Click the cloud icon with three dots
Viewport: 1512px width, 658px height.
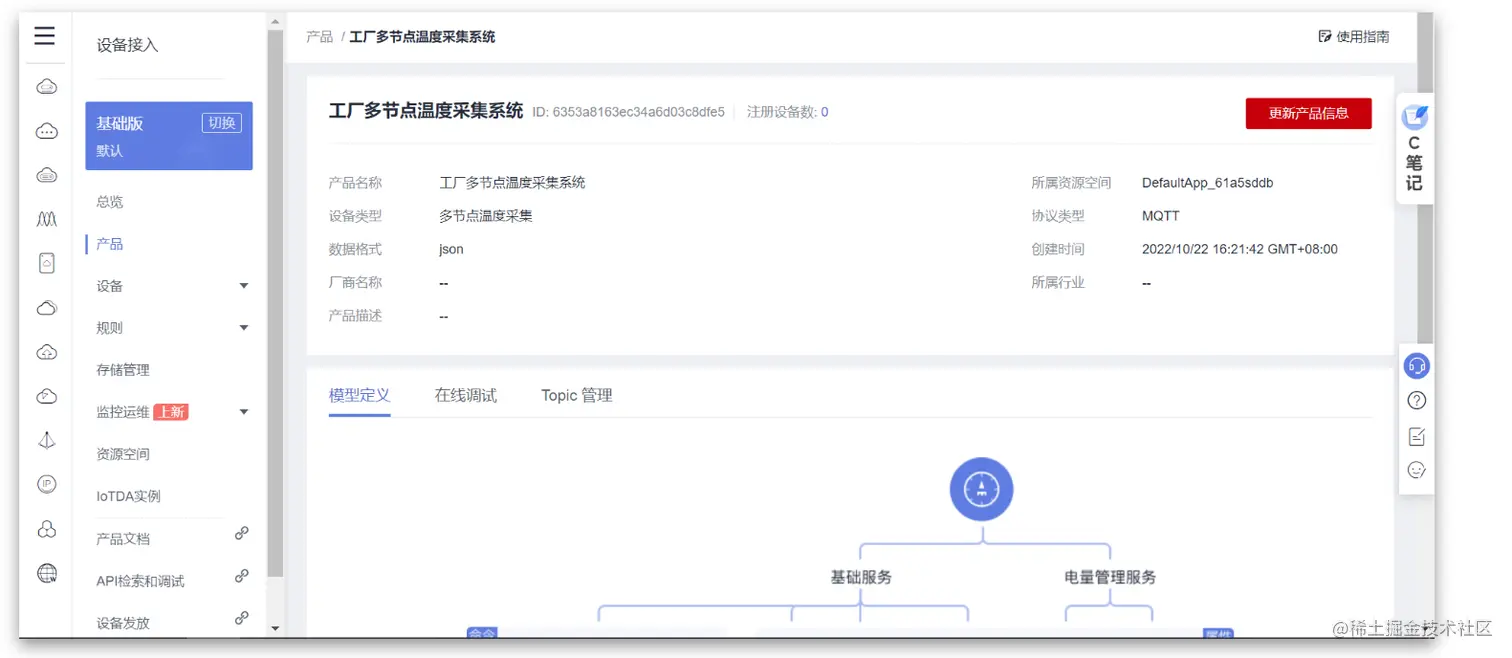(x=46, y=131)
